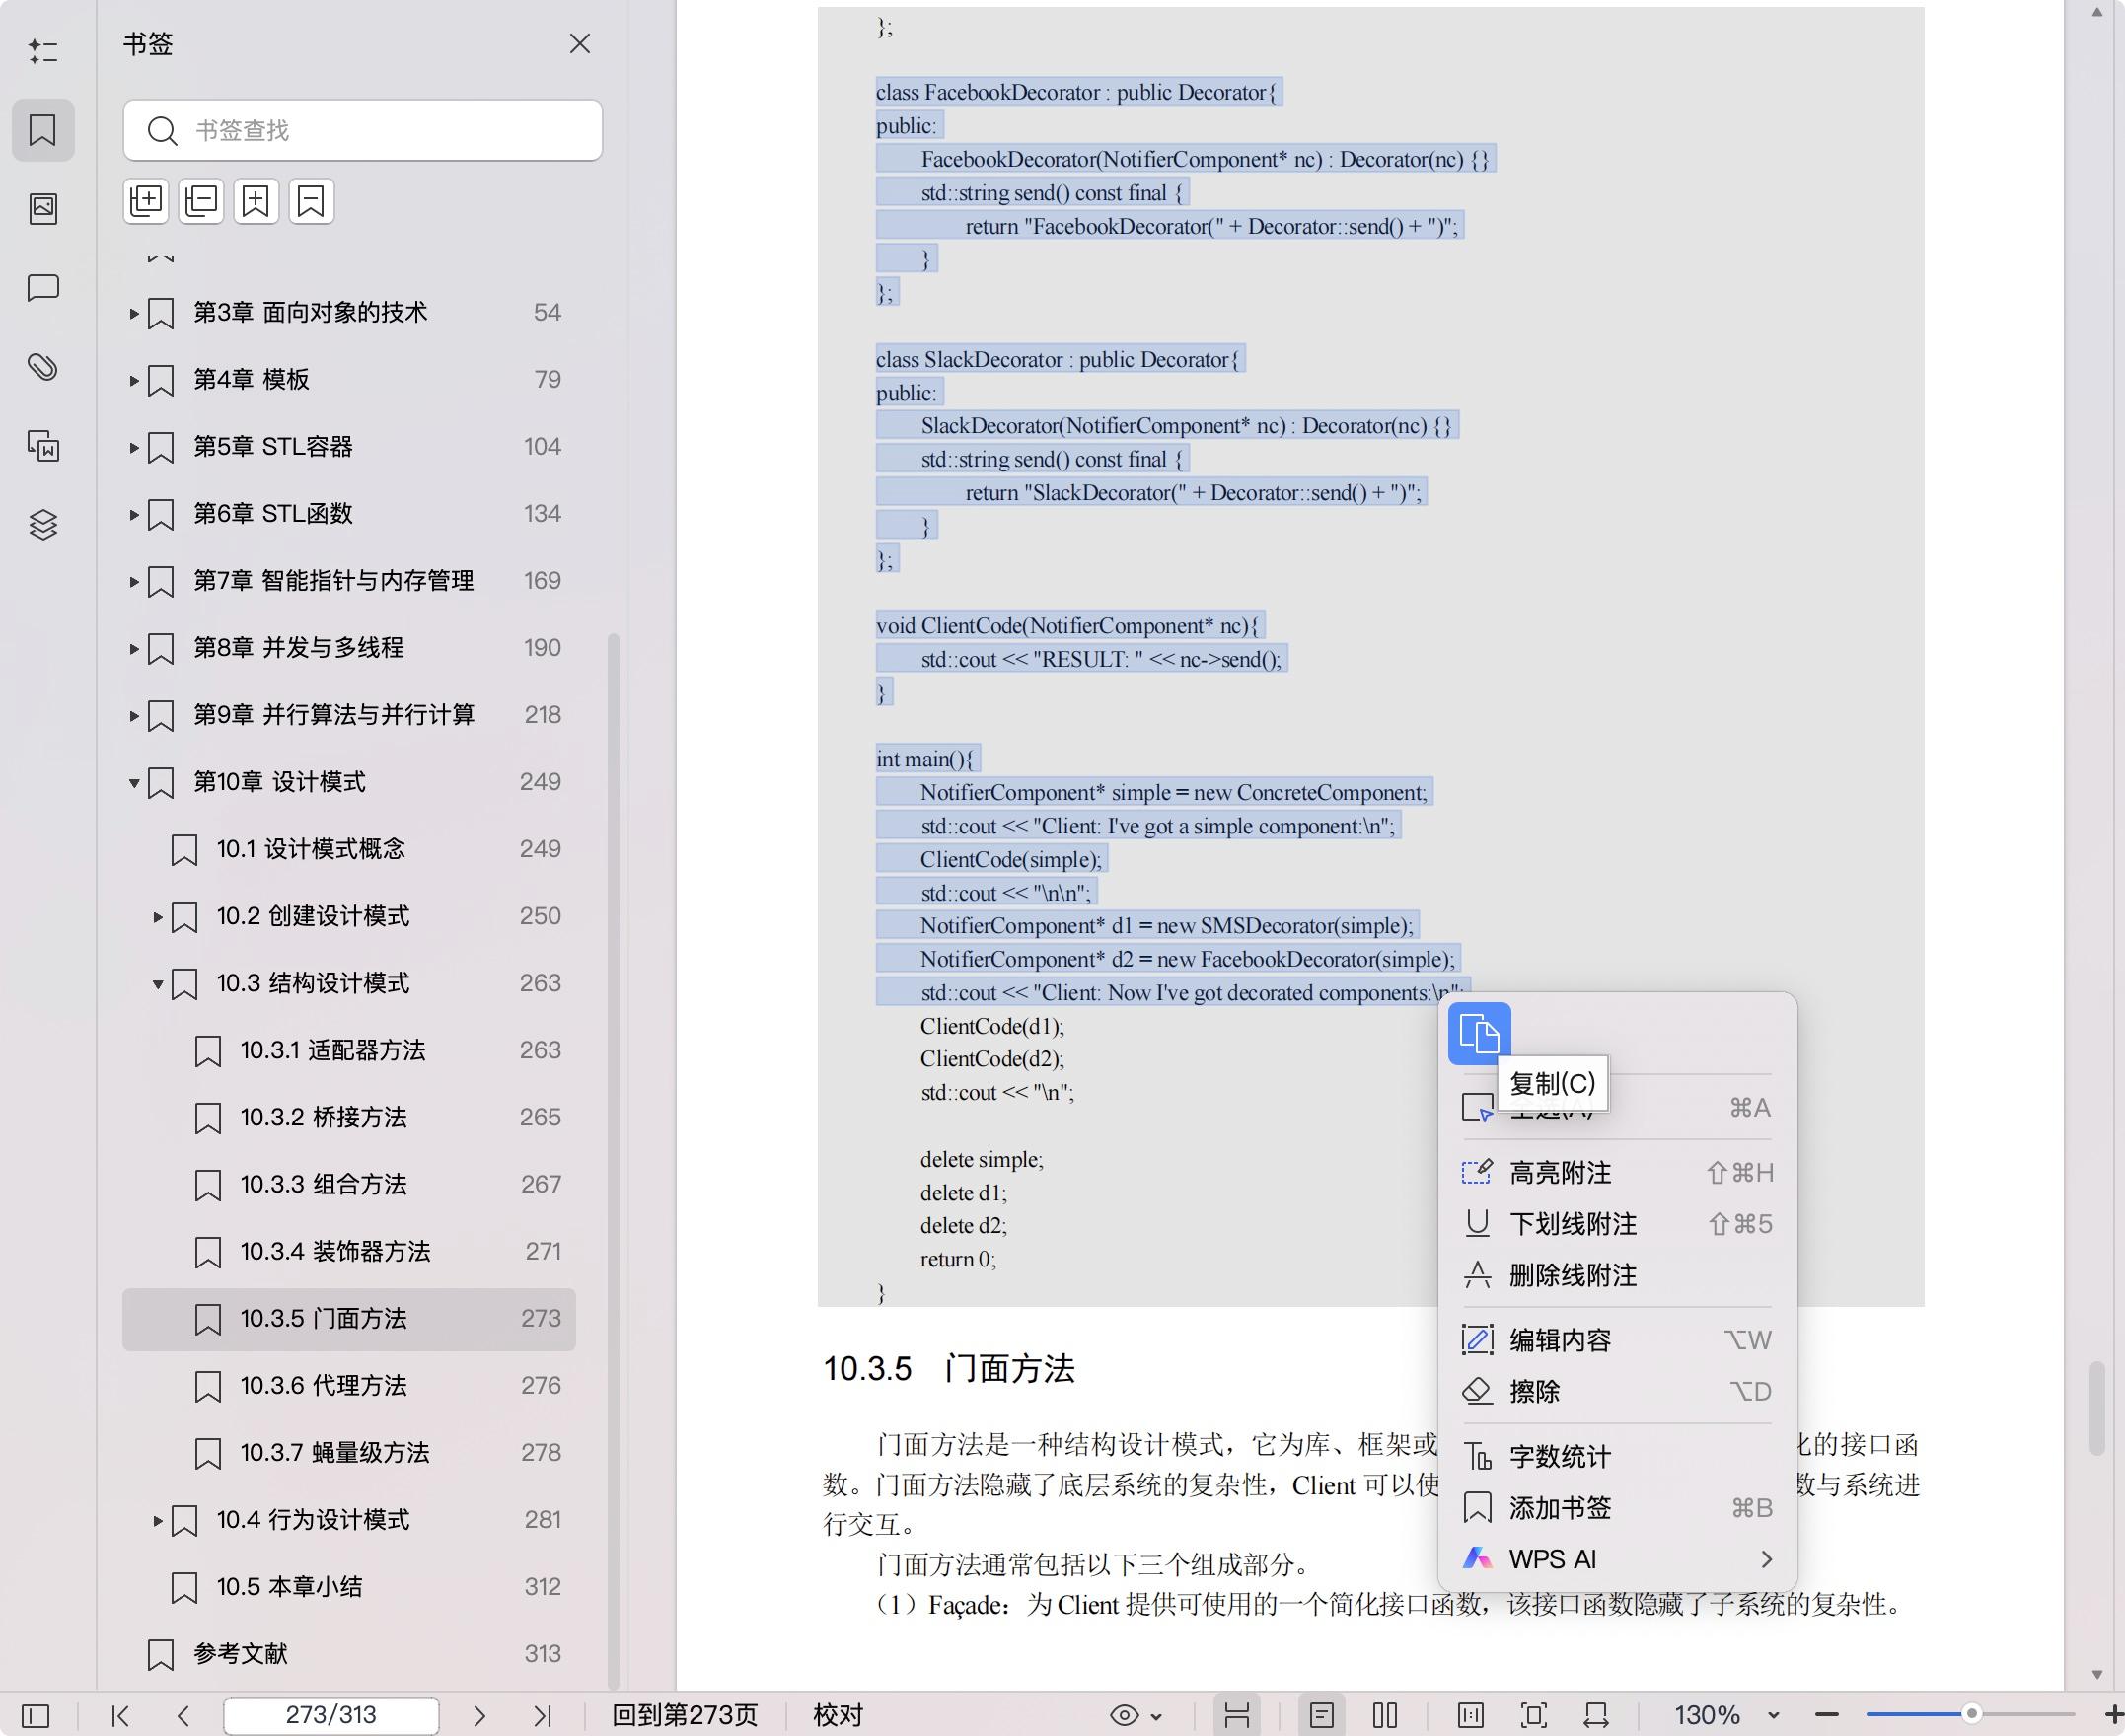
Task: Click the fit page fullscreen icon
Action: [x=1533, y=1716]
